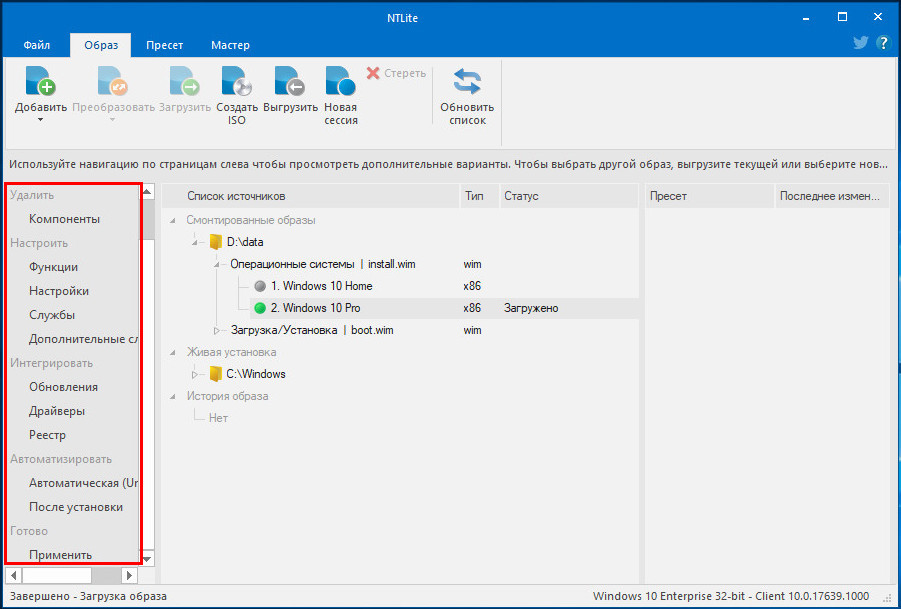Viewport: 901px width, 609px height.
Task: Open the help question mark icon
Action: (x=883, y=43)
